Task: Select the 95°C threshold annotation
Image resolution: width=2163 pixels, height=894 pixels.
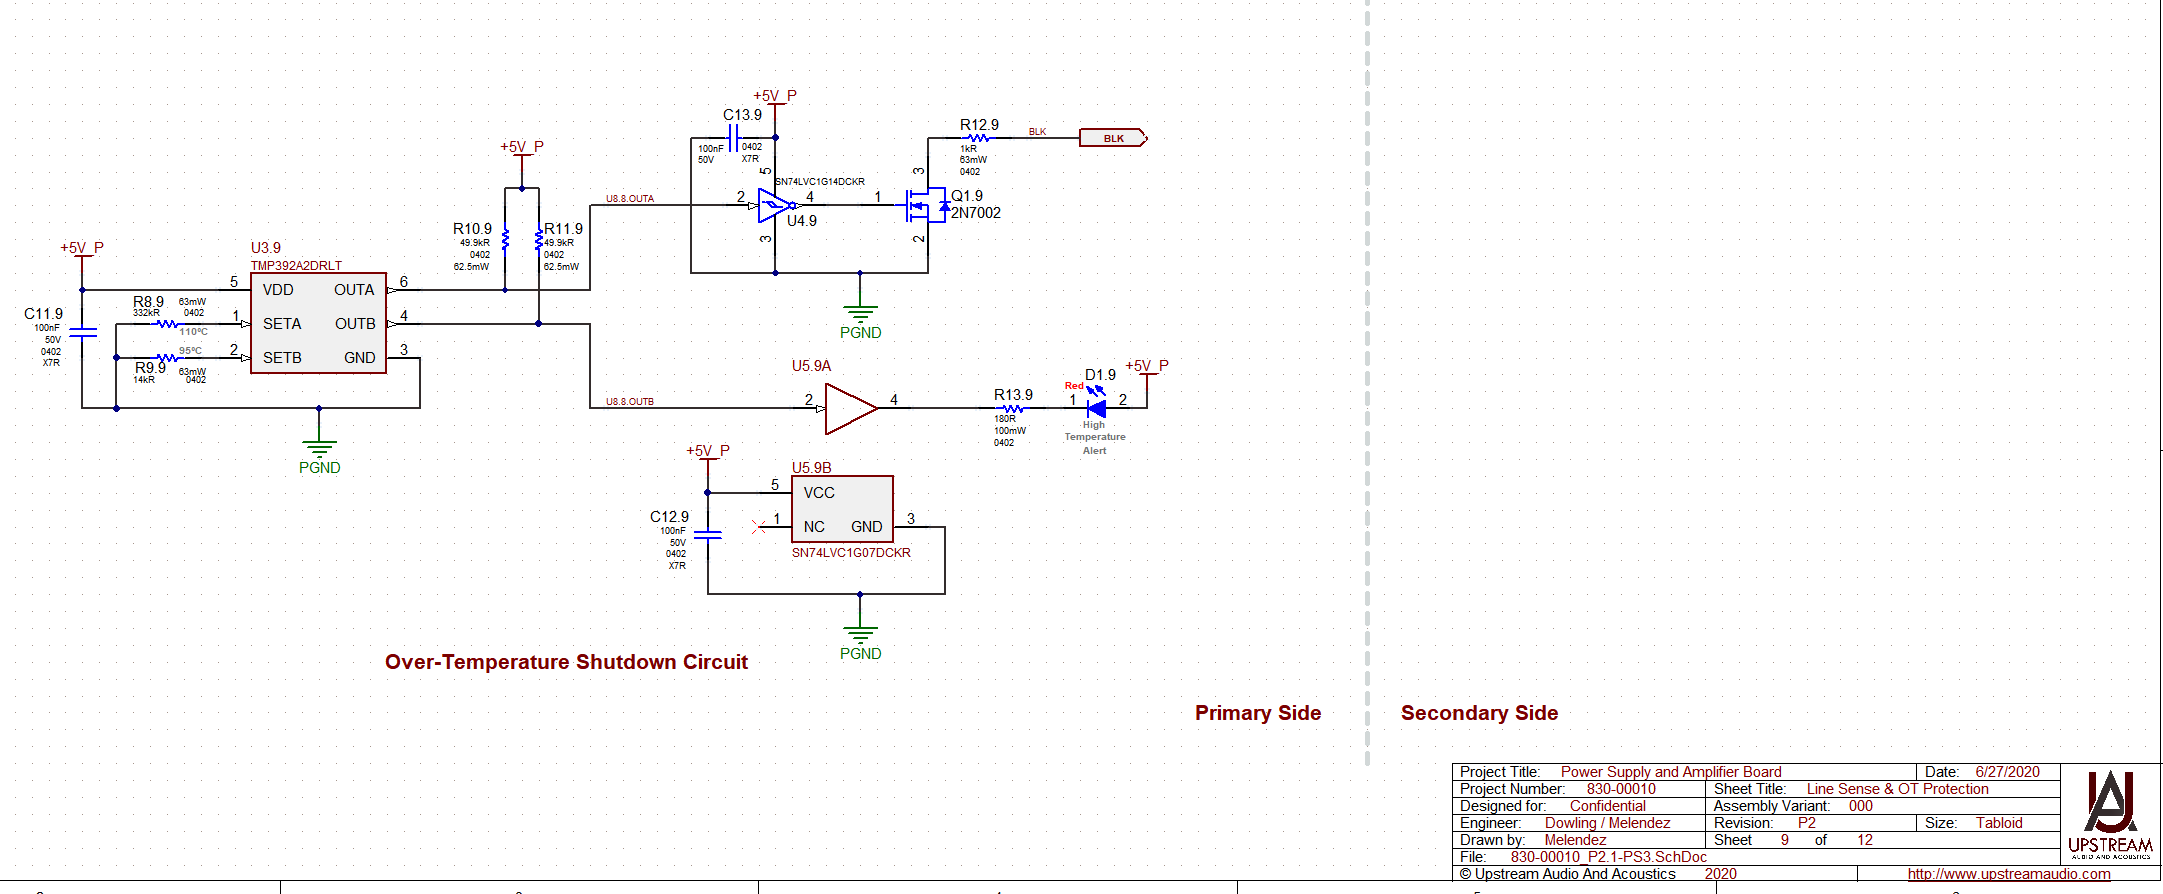Action: coord(190,351)
